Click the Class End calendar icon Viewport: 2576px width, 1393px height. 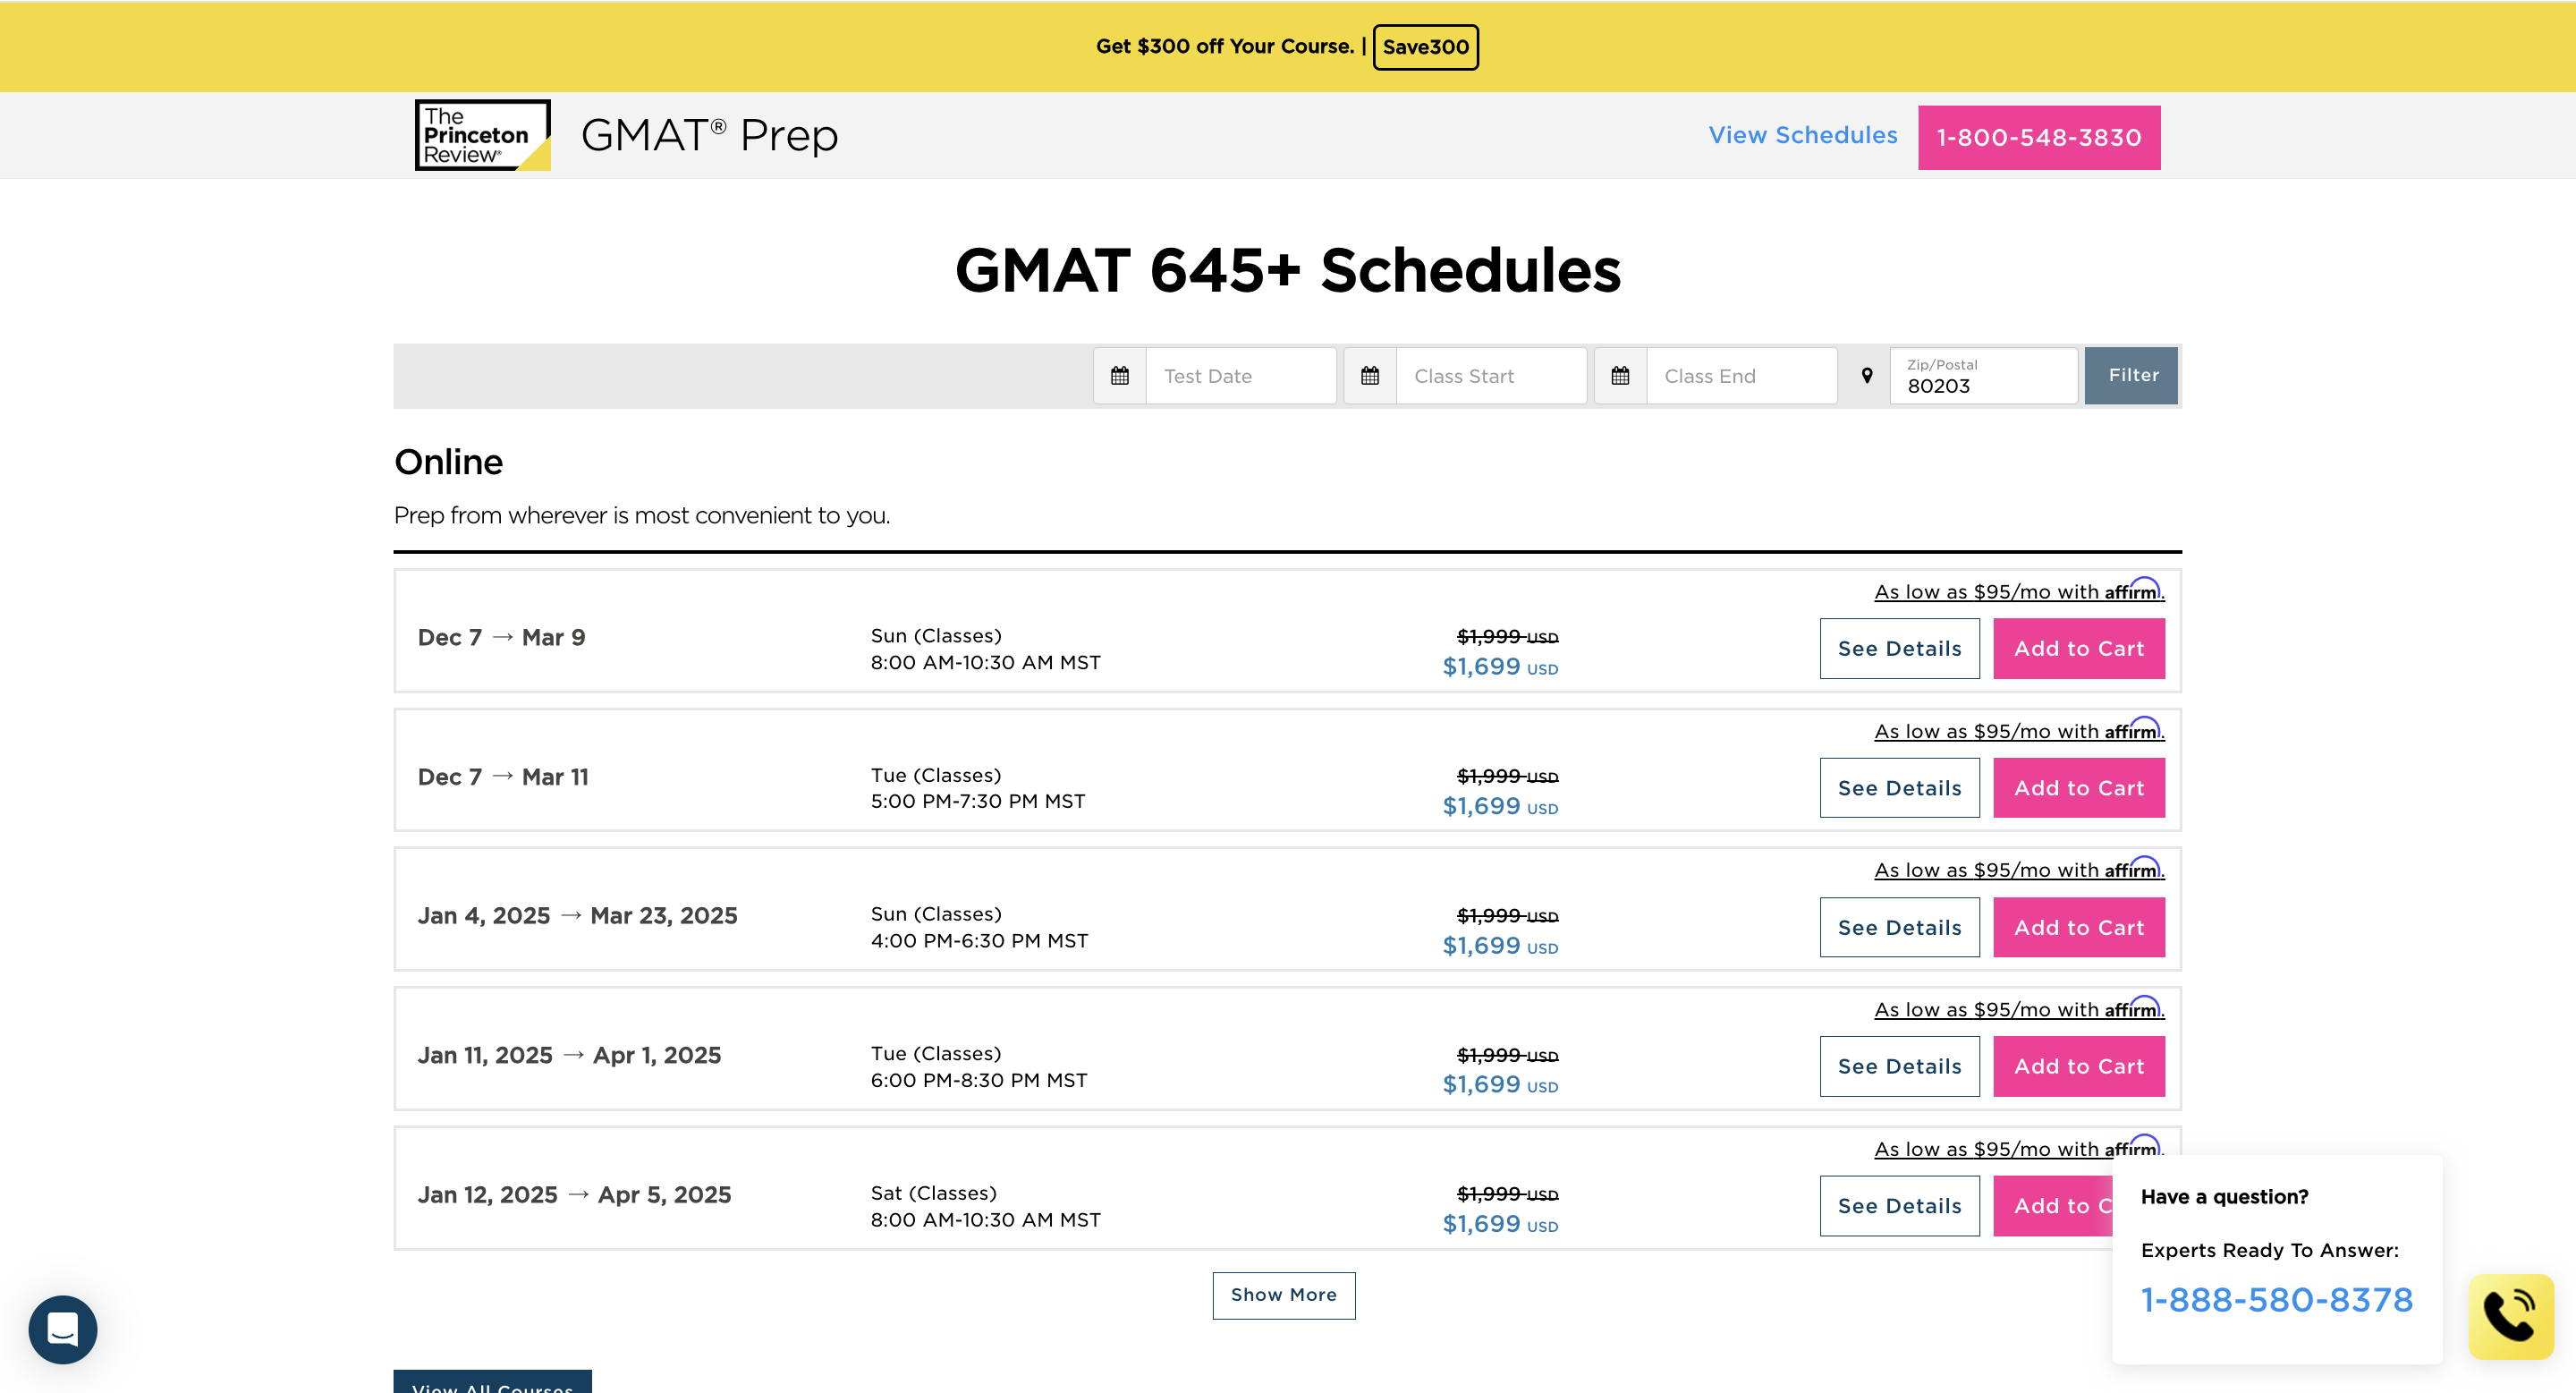tap(1619, 376)
